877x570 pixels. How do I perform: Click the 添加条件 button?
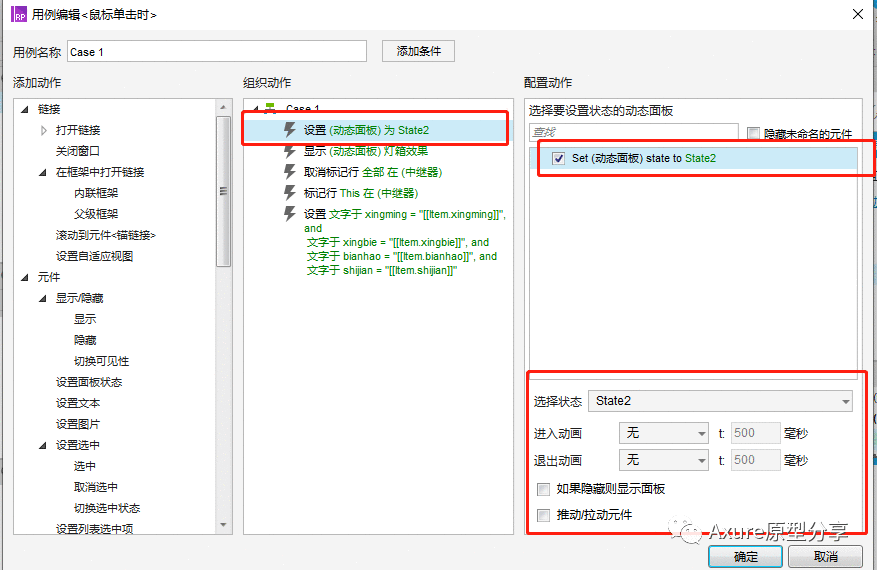tap(418, 51)
